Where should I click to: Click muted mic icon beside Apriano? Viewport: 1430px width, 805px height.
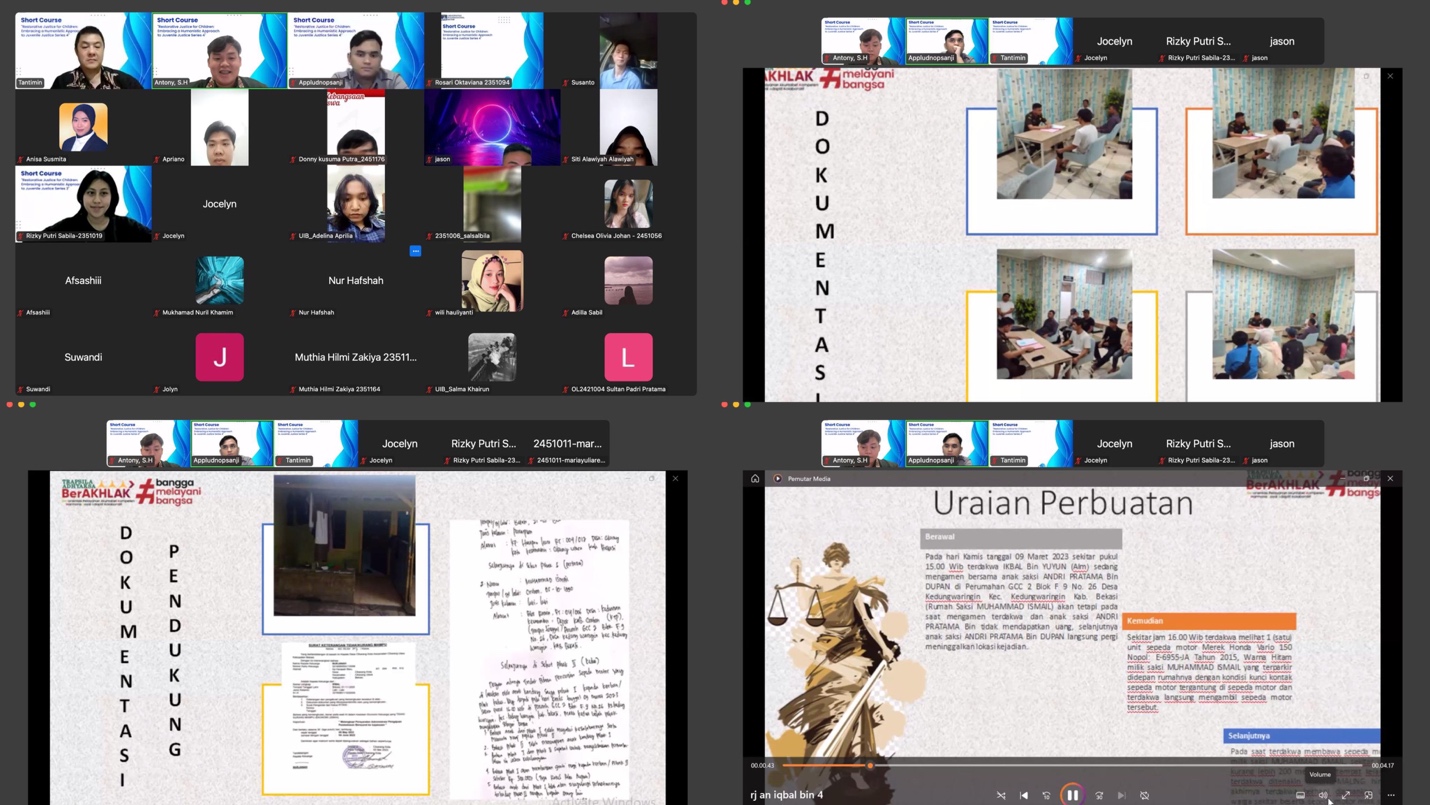[157, 159]
